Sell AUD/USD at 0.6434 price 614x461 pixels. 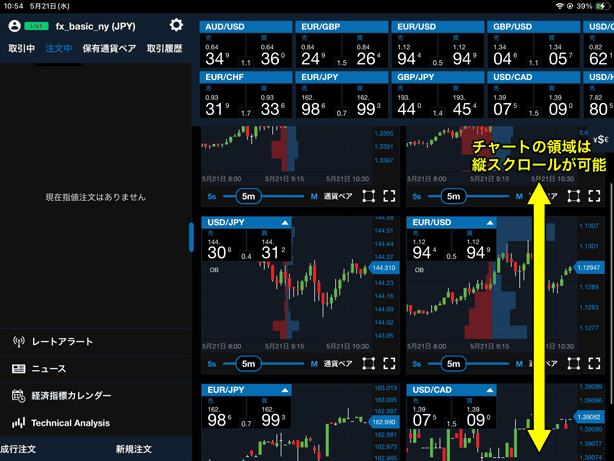click(222, 51)
